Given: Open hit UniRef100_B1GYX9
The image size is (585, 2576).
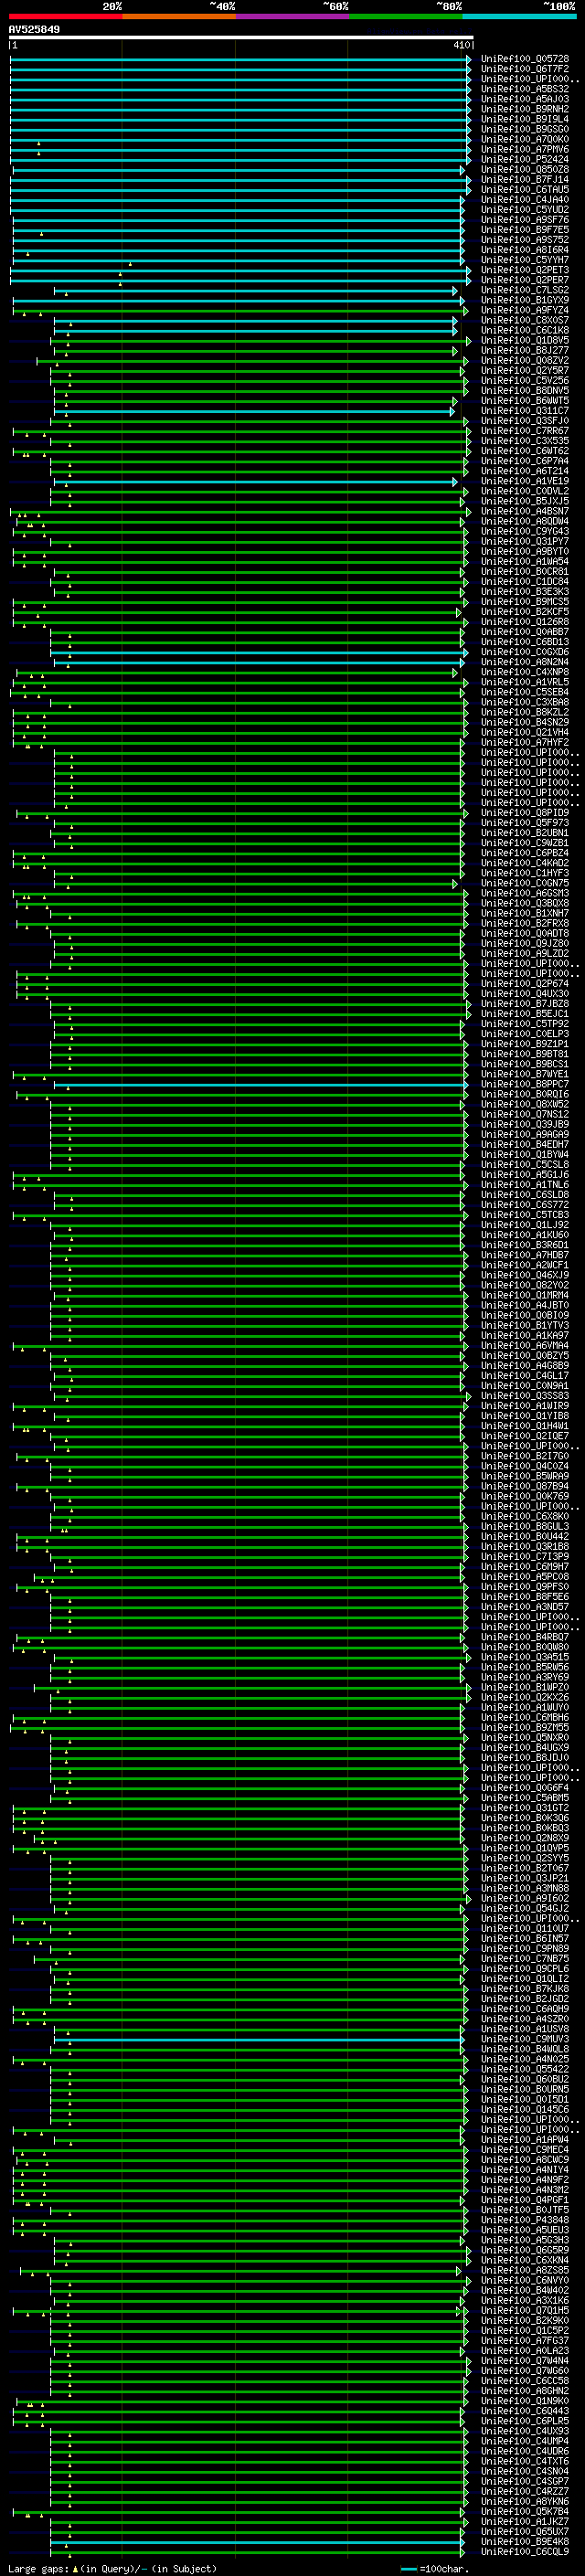Looking at the screenshot, I should (x=524, y=300).
